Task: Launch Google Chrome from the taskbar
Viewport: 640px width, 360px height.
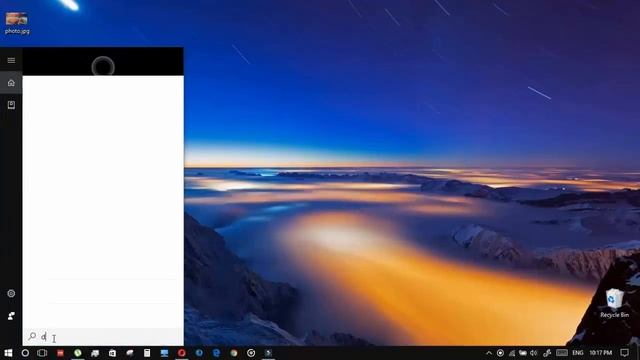Action: pyautogui.click(x=233, y=353)
